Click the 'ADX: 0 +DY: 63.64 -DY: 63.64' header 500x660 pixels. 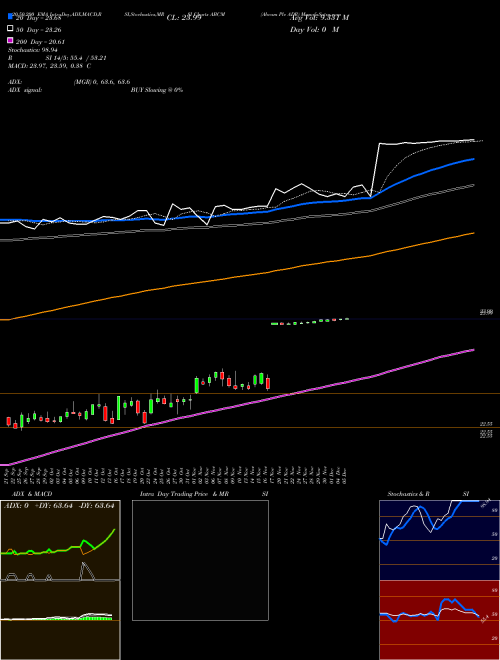59,506
